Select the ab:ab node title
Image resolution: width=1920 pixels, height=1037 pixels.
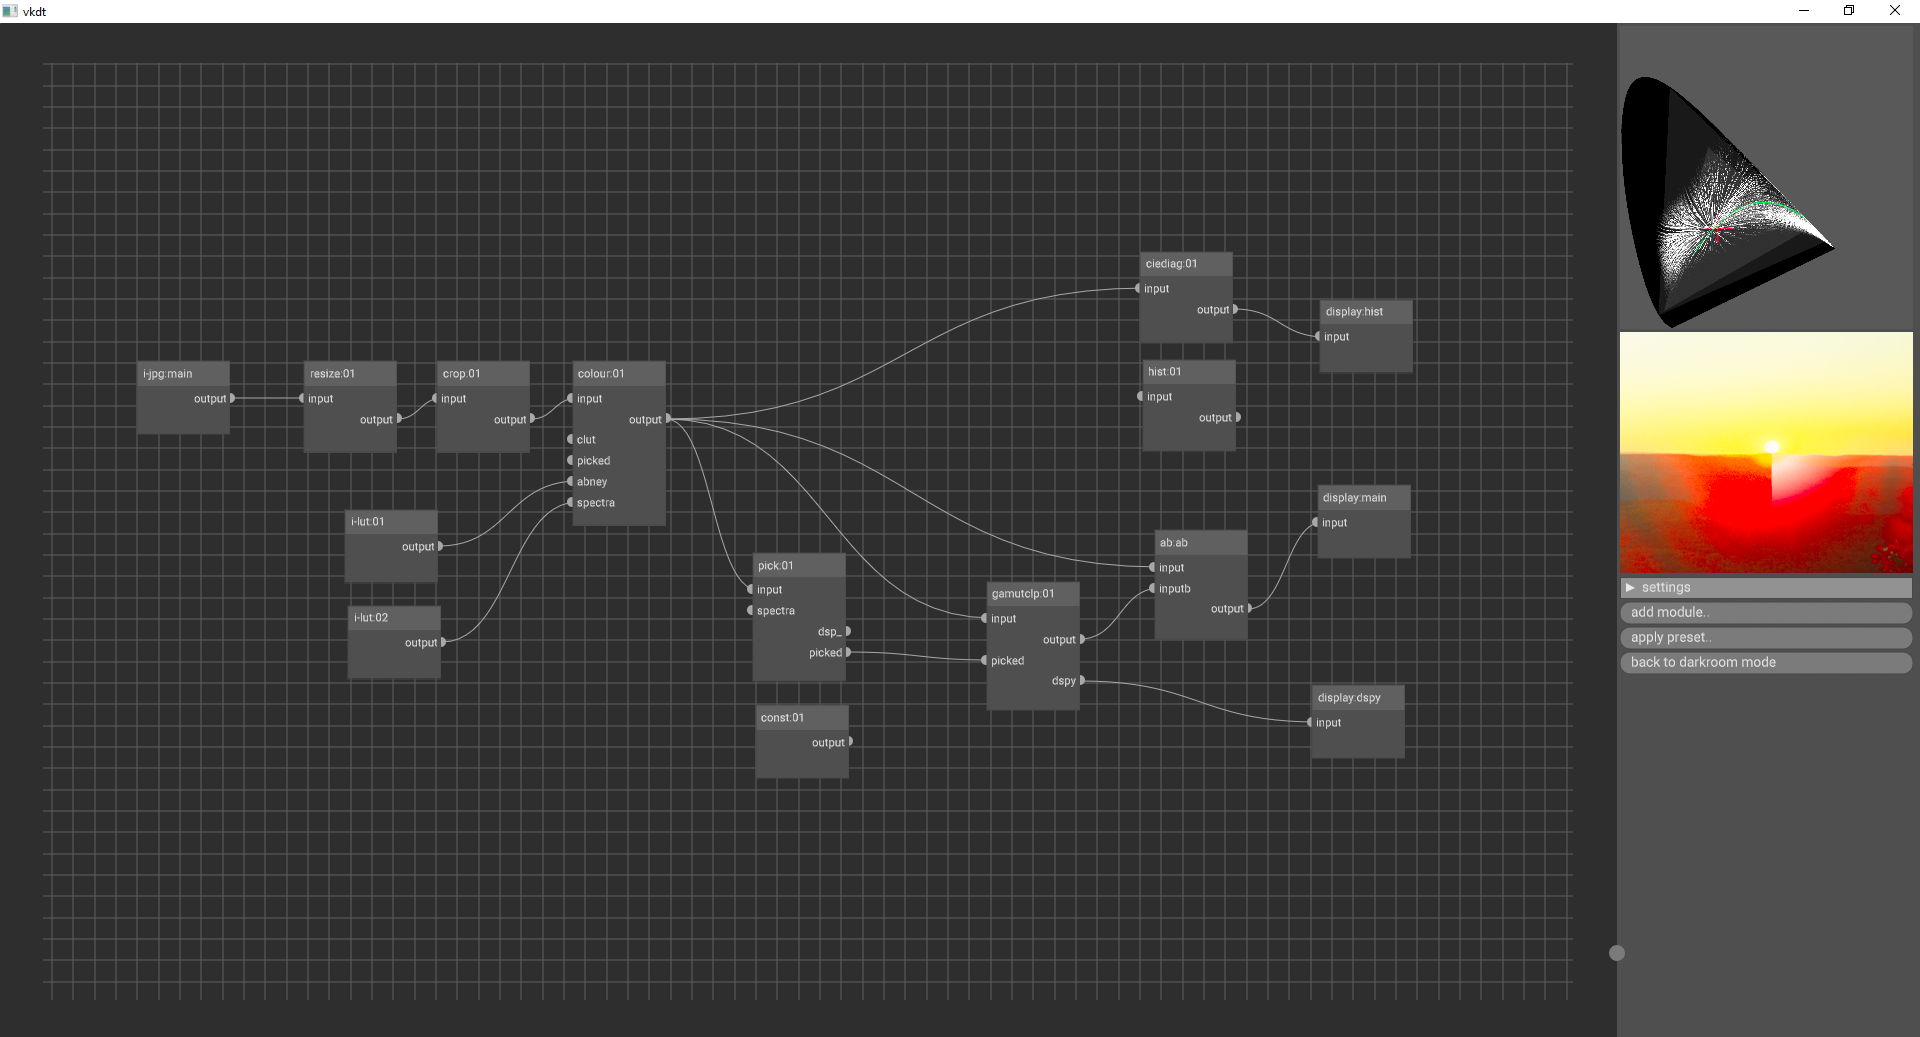(1201, 543)
